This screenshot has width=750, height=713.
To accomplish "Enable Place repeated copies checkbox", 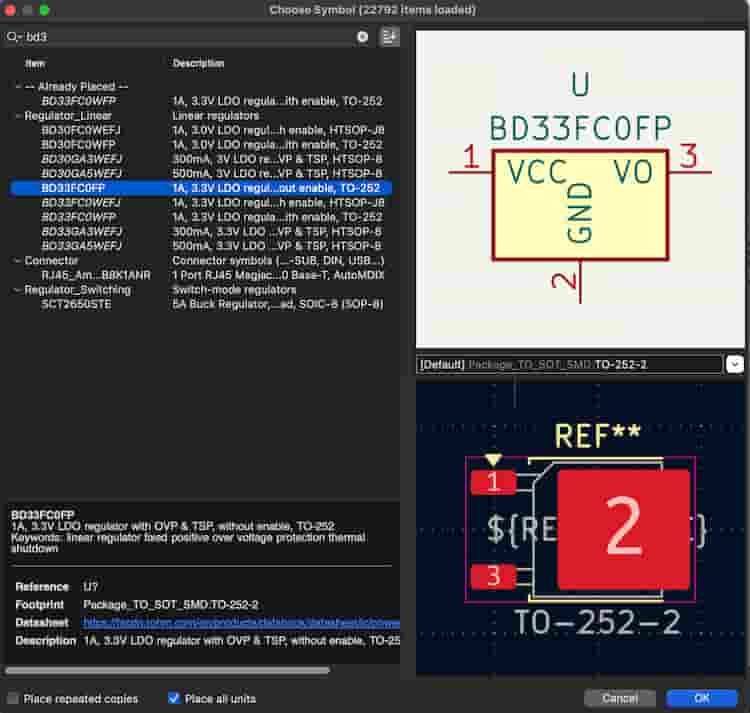I will click(13, 699).
